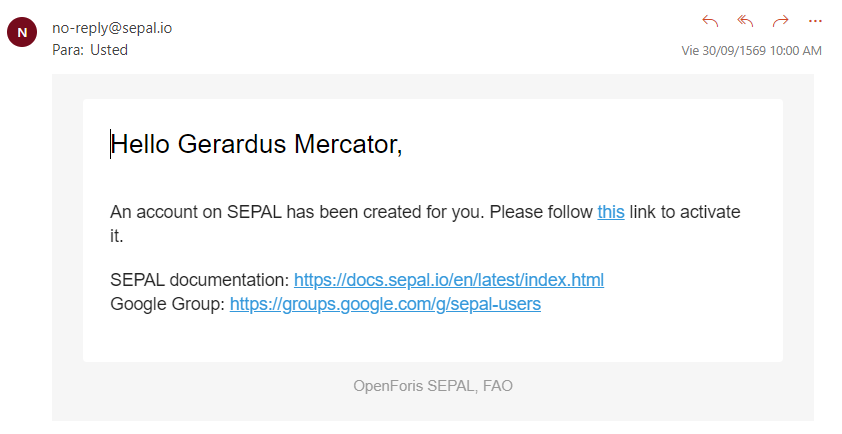Open the three-dot more actions menu
842x434 pixels.
(815, 20)
